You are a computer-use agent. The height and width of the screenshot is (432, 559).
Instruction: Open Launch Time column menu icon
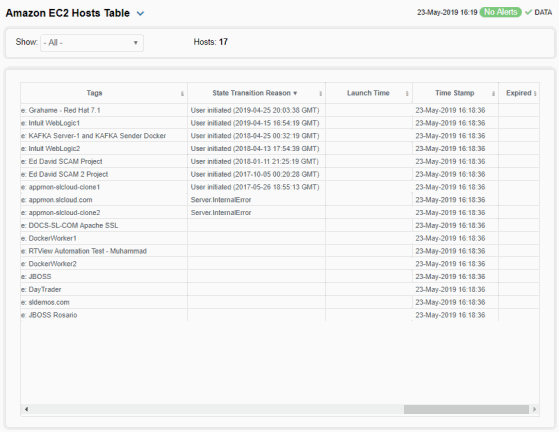pos(407,93)
